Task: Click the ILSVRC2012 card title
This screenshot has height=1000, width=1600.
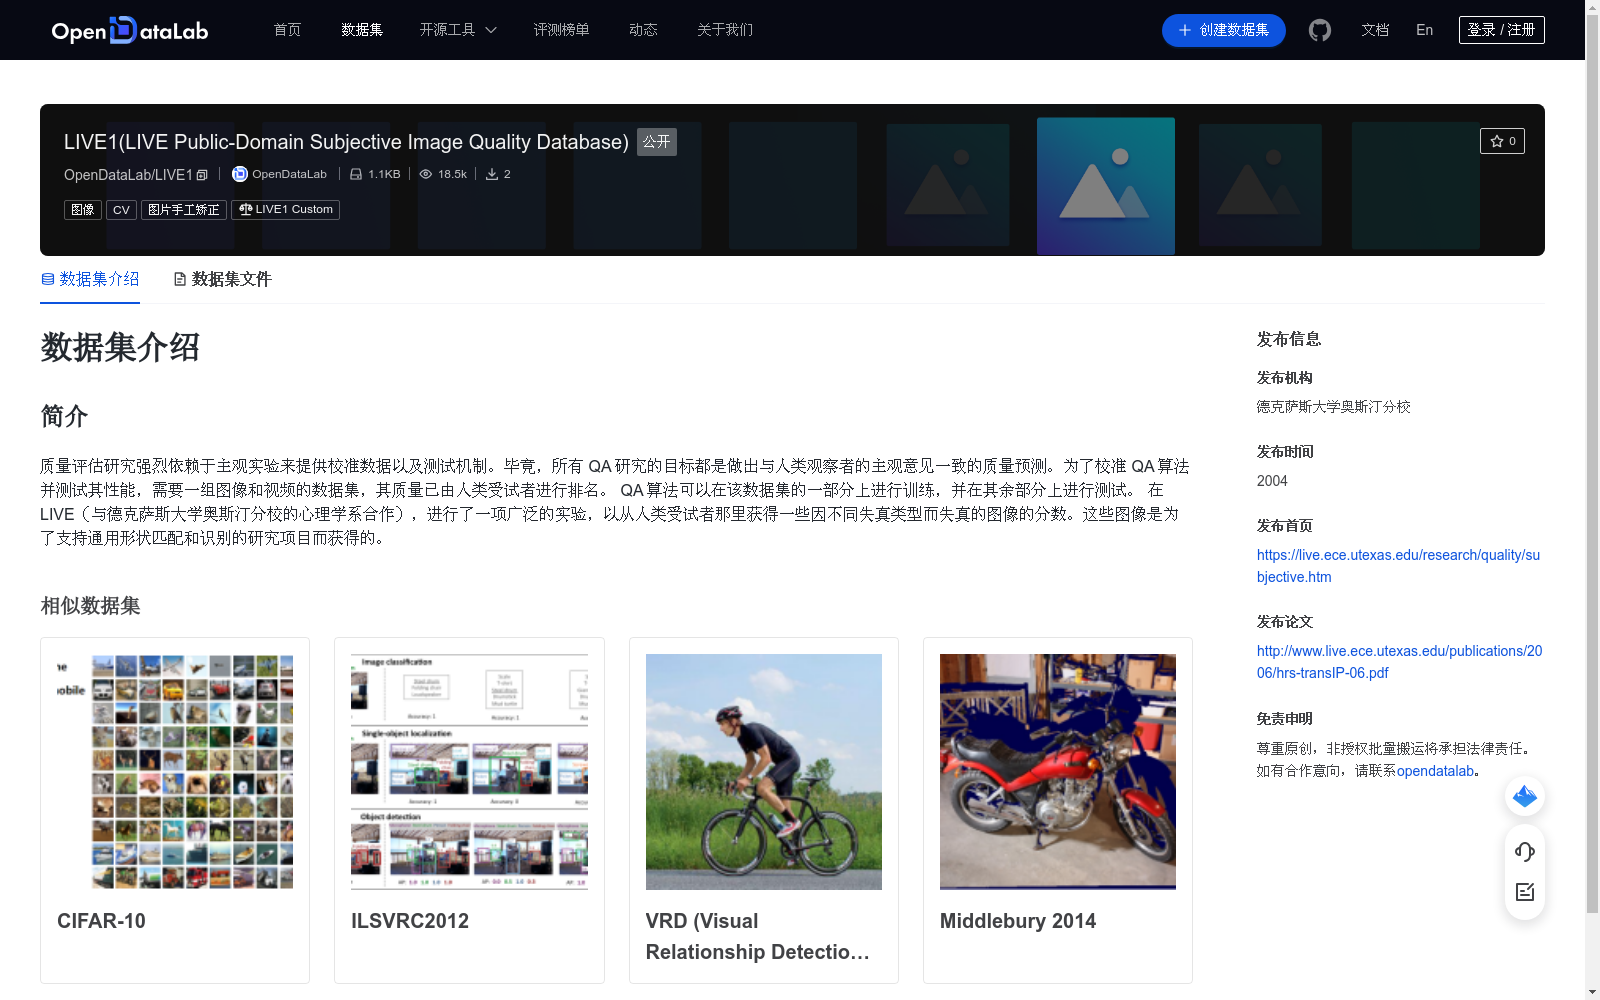Action: tap(410, 921)
